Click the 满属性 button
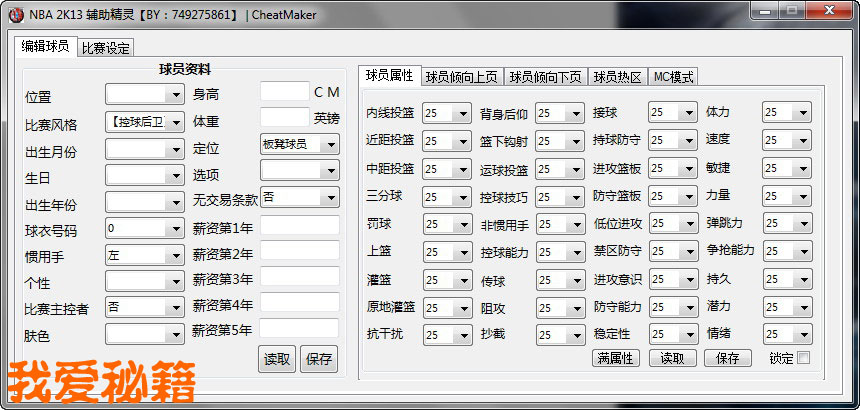The width and height of the screenshot is (860, 410). click(616, 358)
